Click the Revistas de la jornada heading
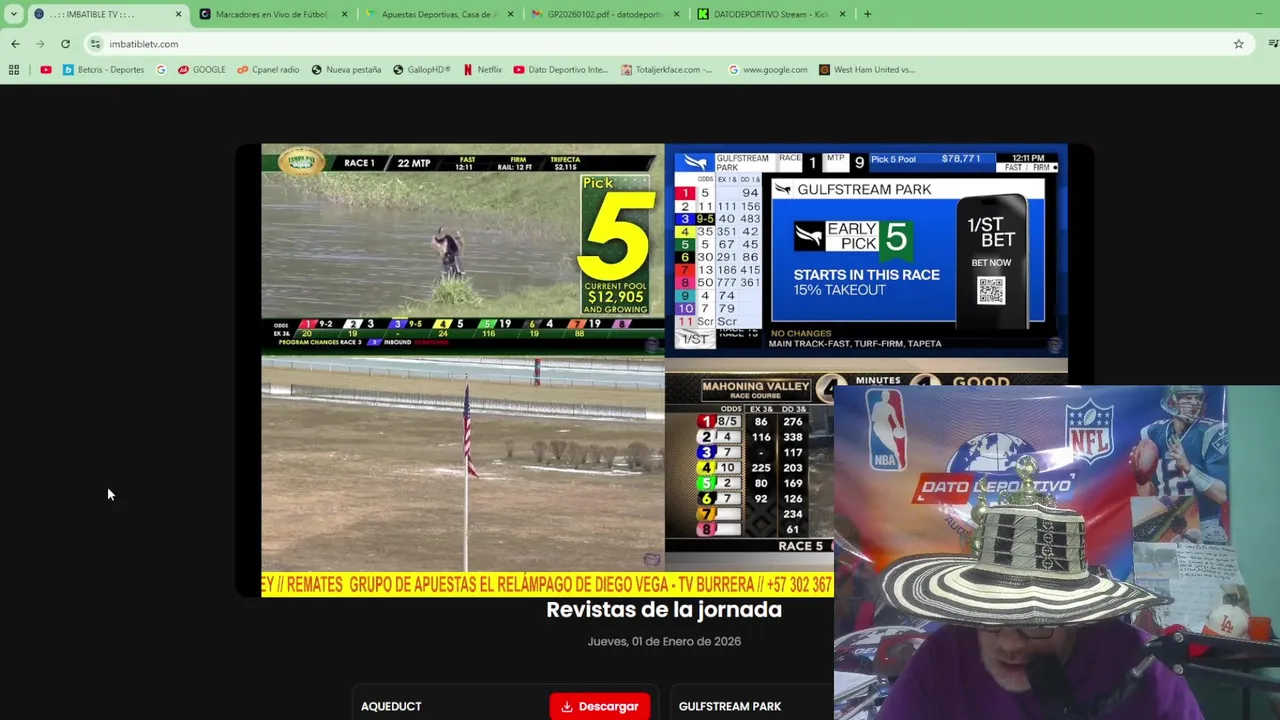The height and width of the screenshot is (720, 1280). click(x=664, y=609)
